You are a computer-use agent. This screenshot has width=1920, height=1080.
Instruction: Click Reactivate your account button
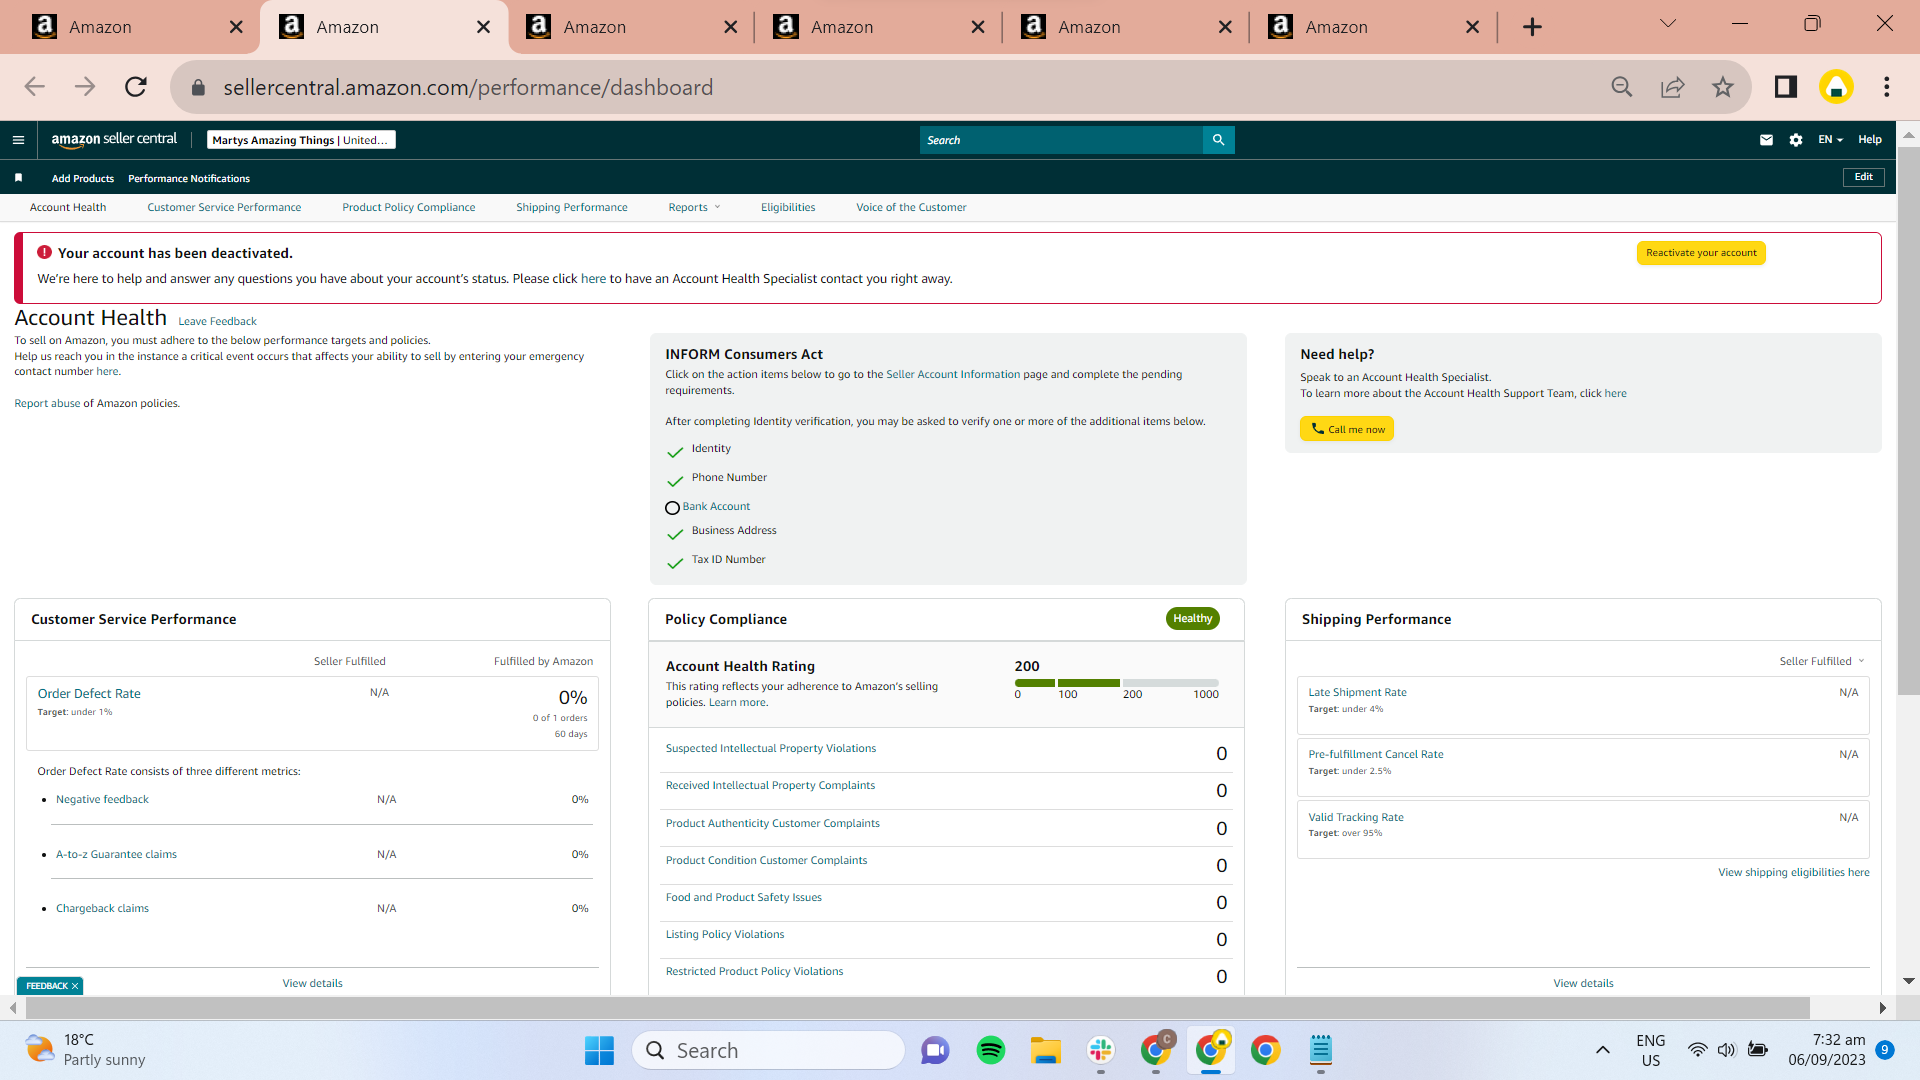click(1701, 253)
